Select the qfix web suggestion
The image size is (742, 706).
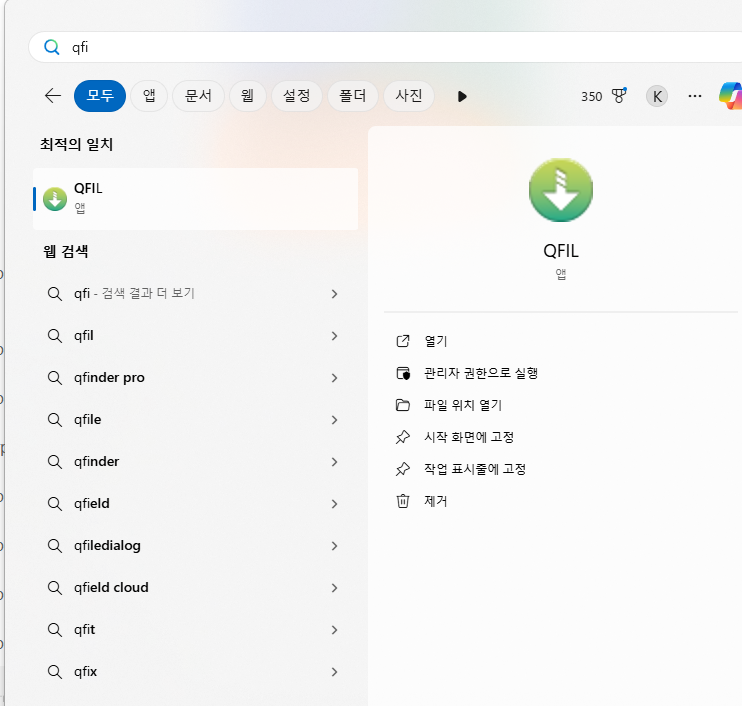(195, 672)
